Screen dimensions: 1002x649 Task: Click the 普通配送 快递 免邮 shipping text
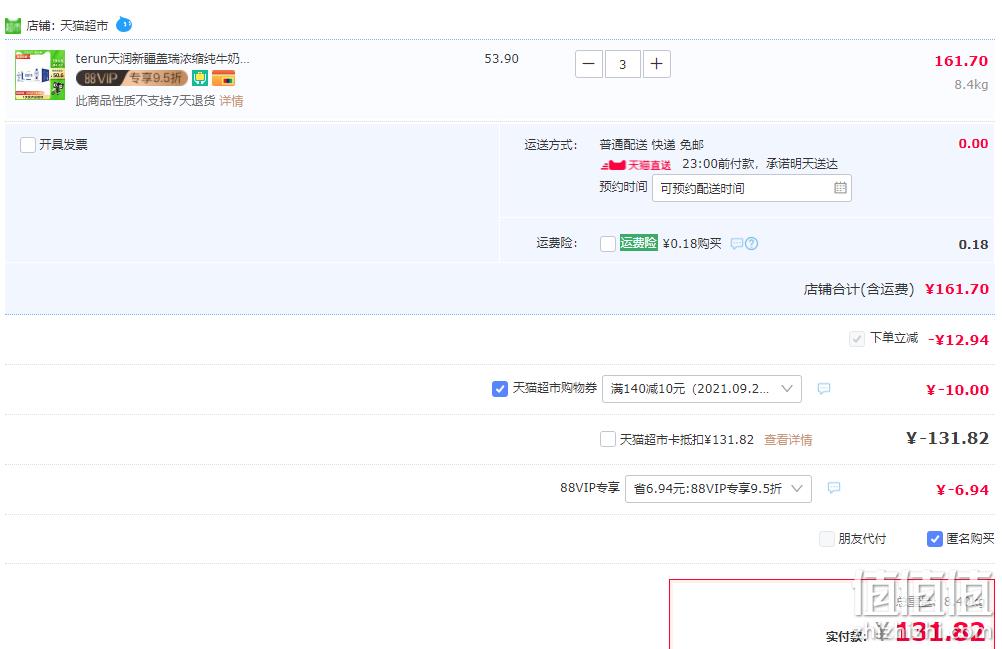(651, 145)
